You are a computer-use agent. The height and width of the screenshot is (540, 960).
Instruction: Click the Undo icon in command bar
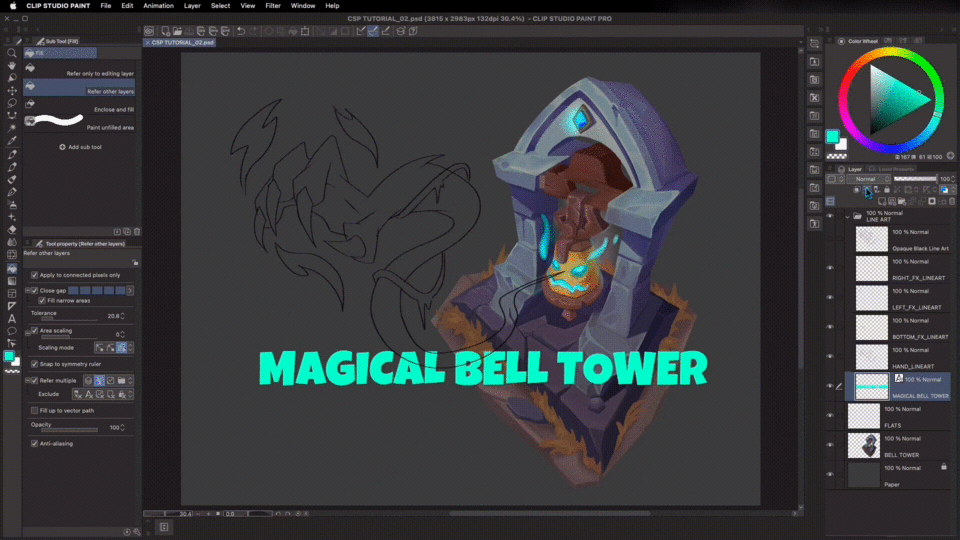click(x=241, y=31)
